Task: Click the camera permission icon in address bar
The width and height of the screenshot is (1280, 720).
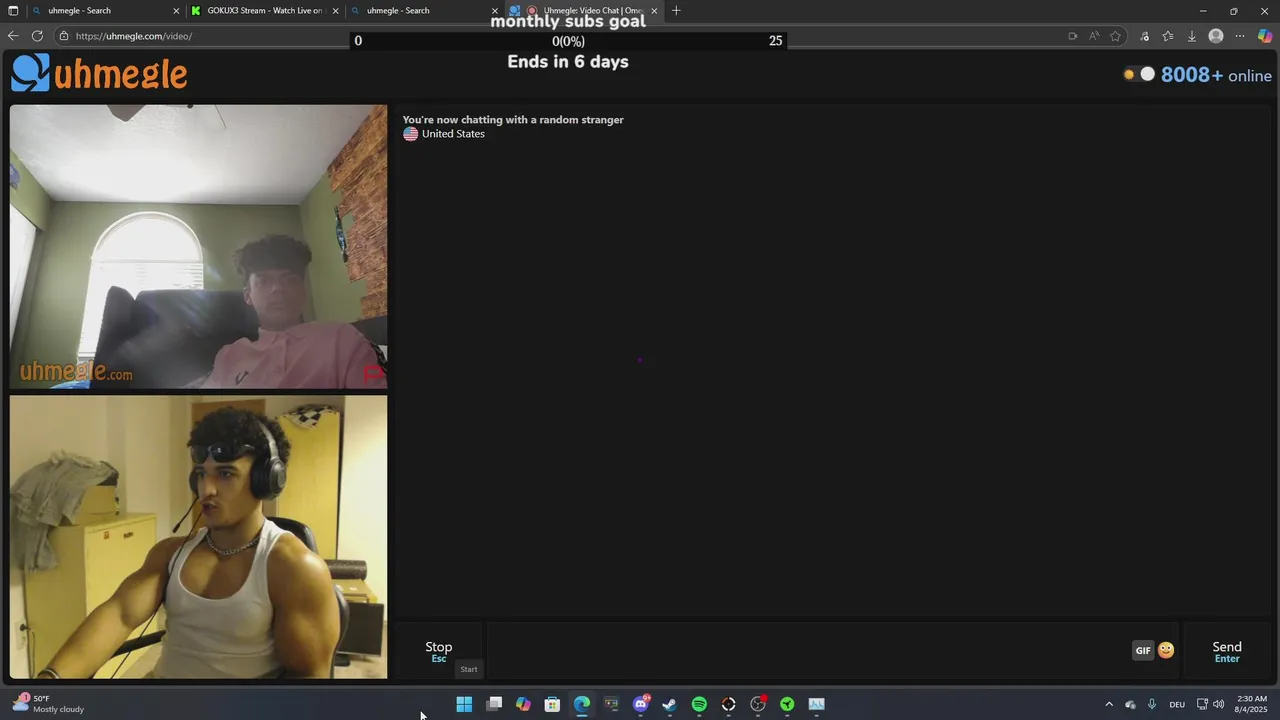Action: pyautogui.click(x=1073, y=36)
